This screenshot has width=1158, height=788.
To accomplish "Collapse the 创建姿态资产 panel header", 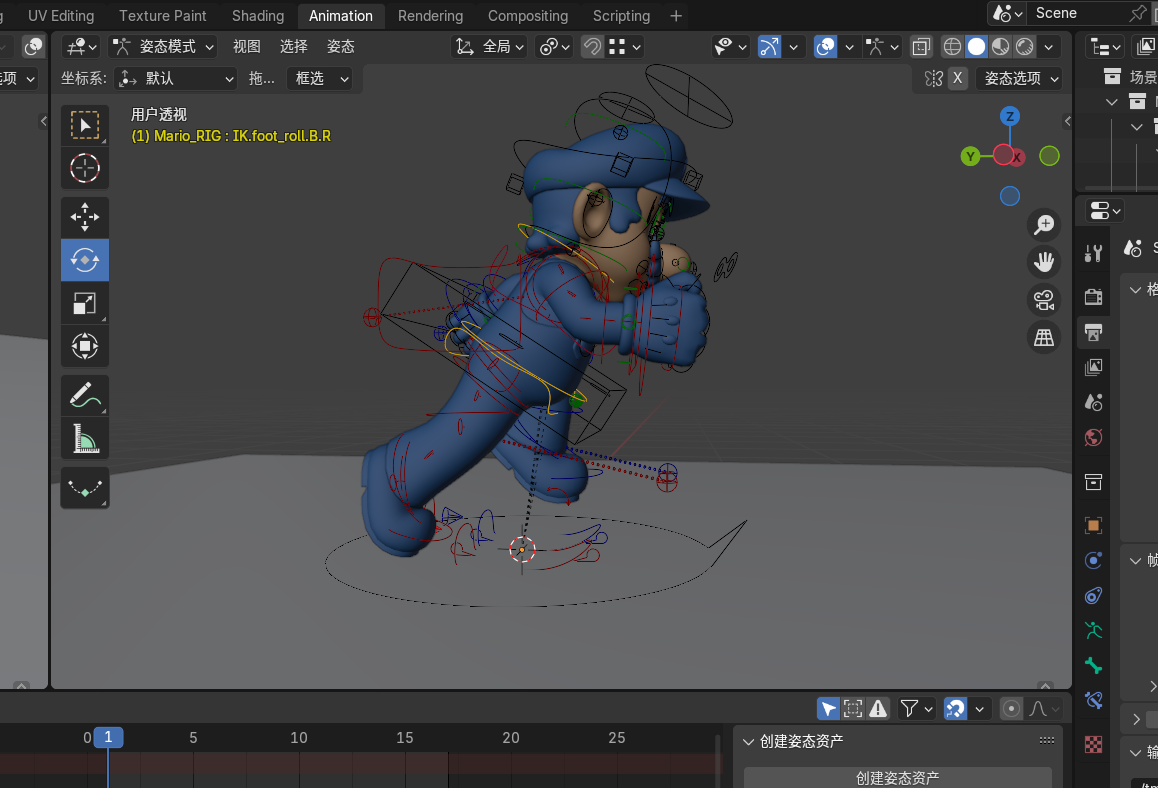I will point(801,741).
